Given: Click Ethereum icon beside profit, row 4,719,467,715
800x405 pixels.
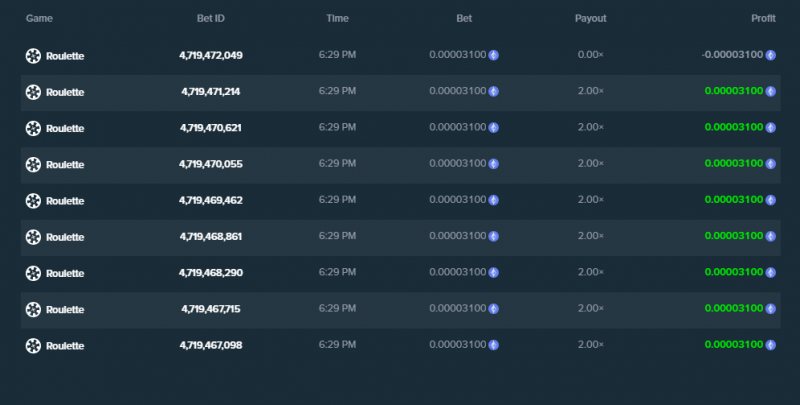Looking at the screenshot, I should 770,309.
